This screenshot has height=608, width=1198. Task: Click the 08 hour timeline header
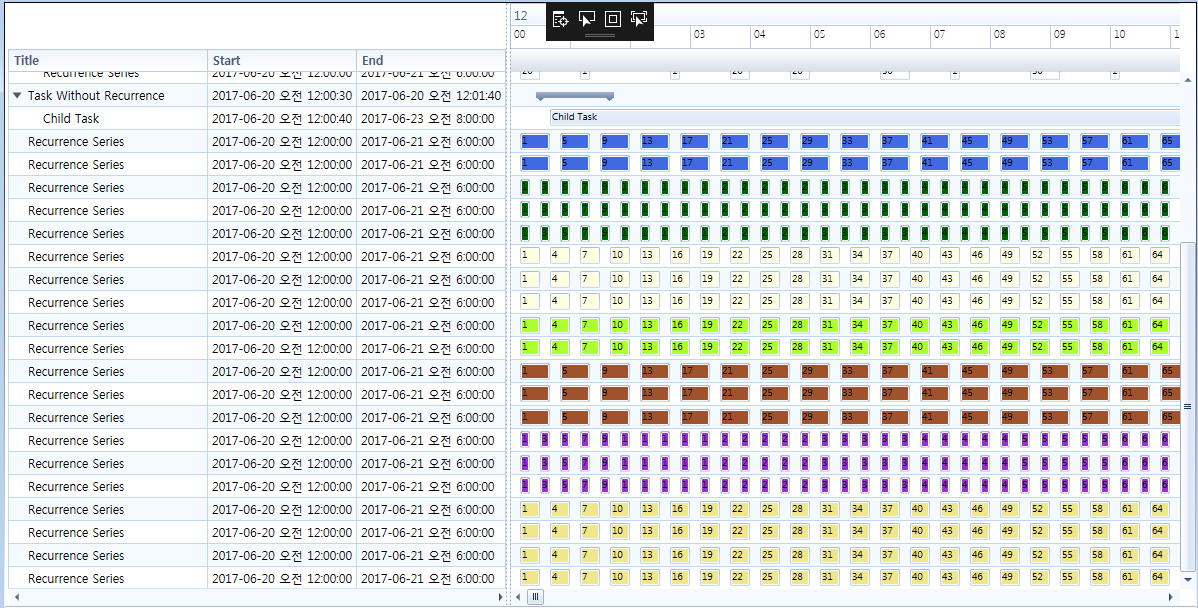click(1020, 37)
